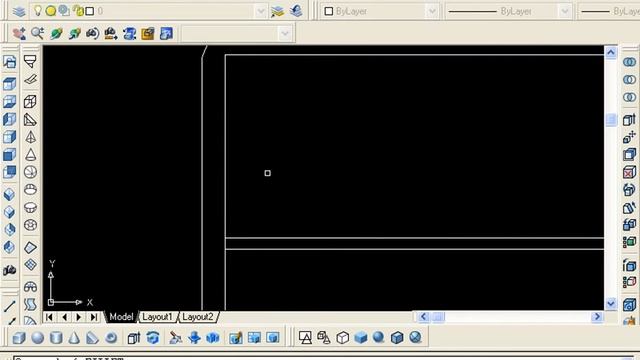This screenshot has width=640, height=360.
Task: Select the Sphere surface tool
Action: pyautogui.click(x=30, y=172)
